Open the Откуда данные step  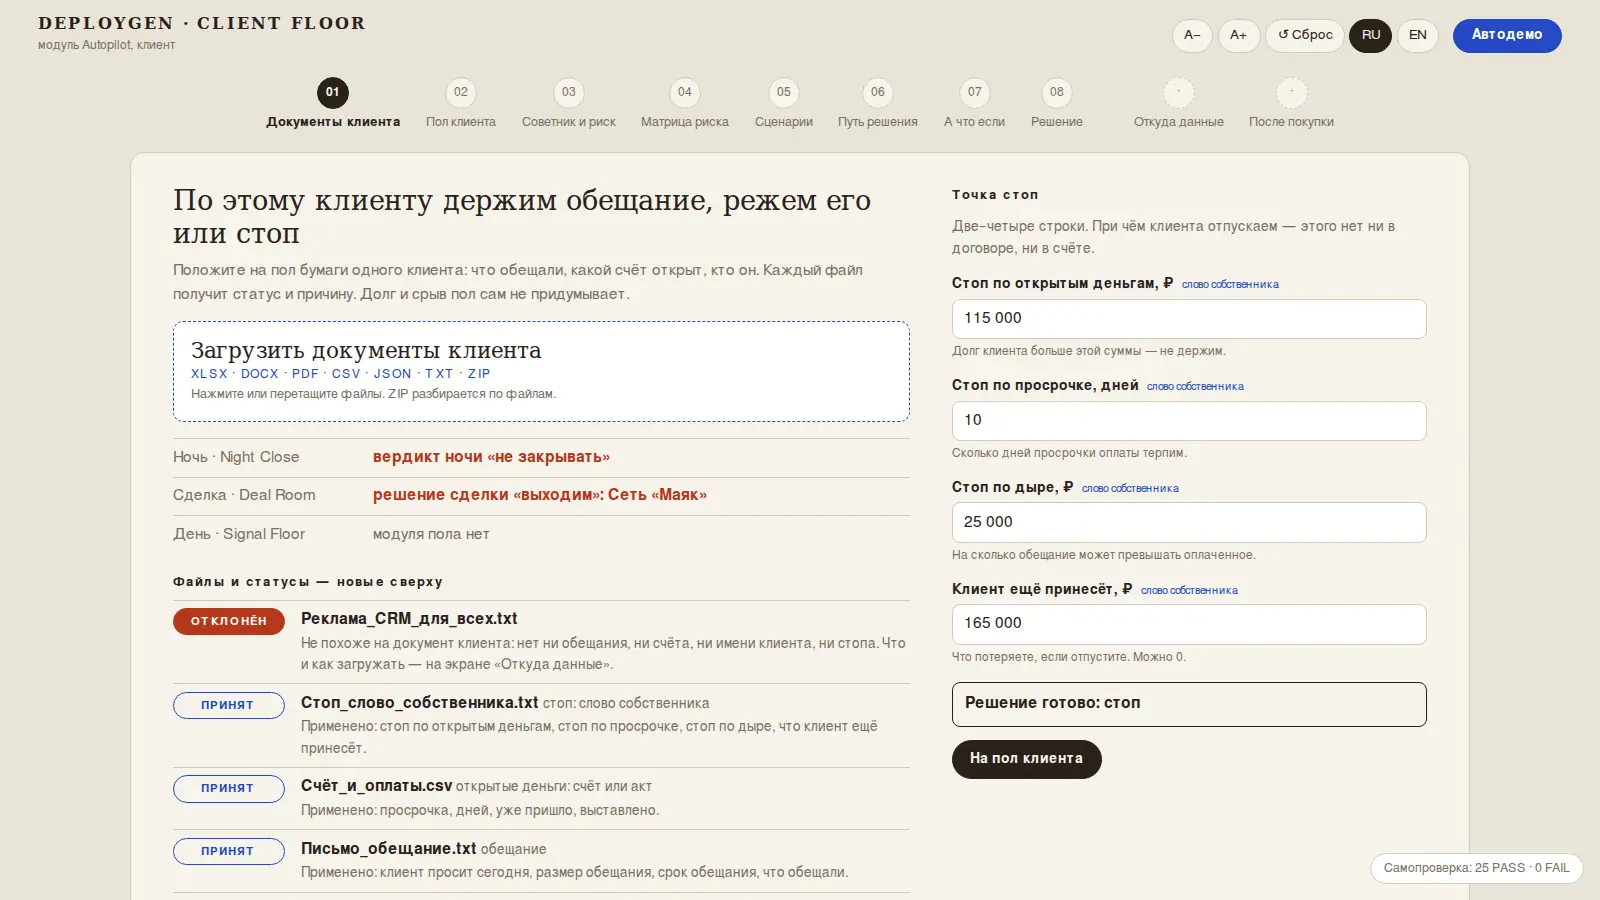(1179, 104)
